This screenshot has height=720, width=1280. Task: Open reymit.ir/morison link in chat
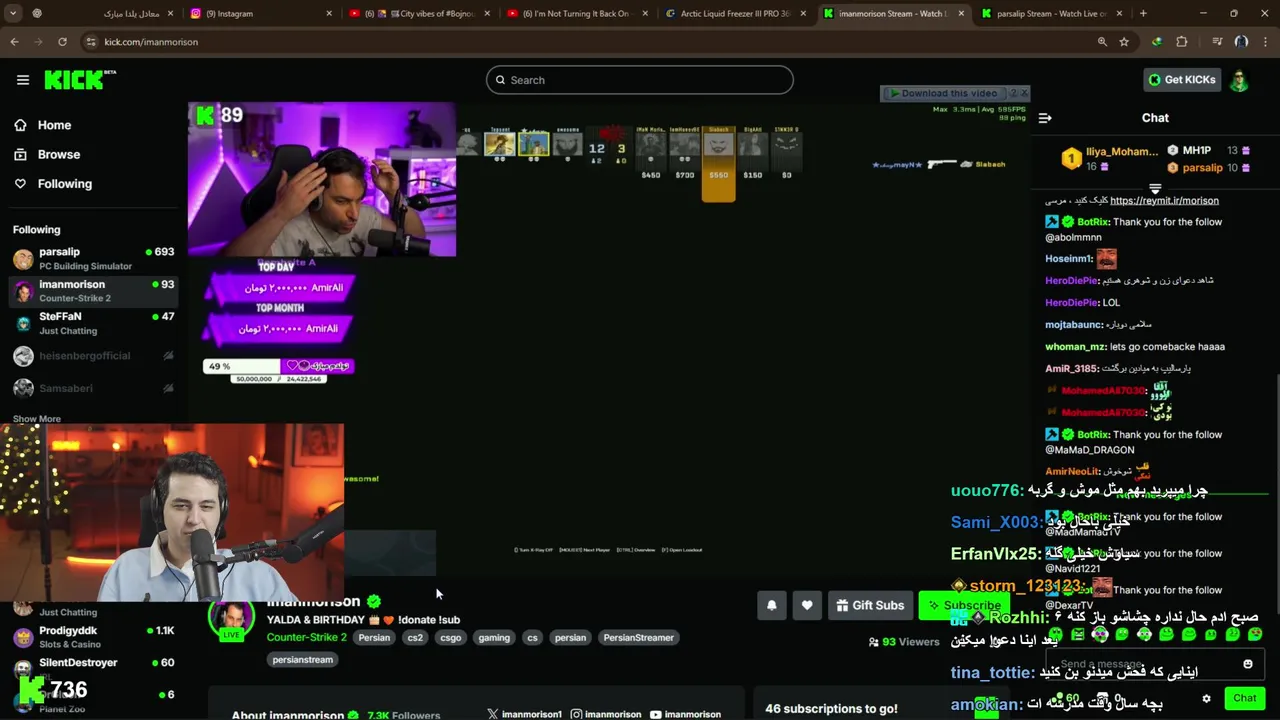(1164, 200)
